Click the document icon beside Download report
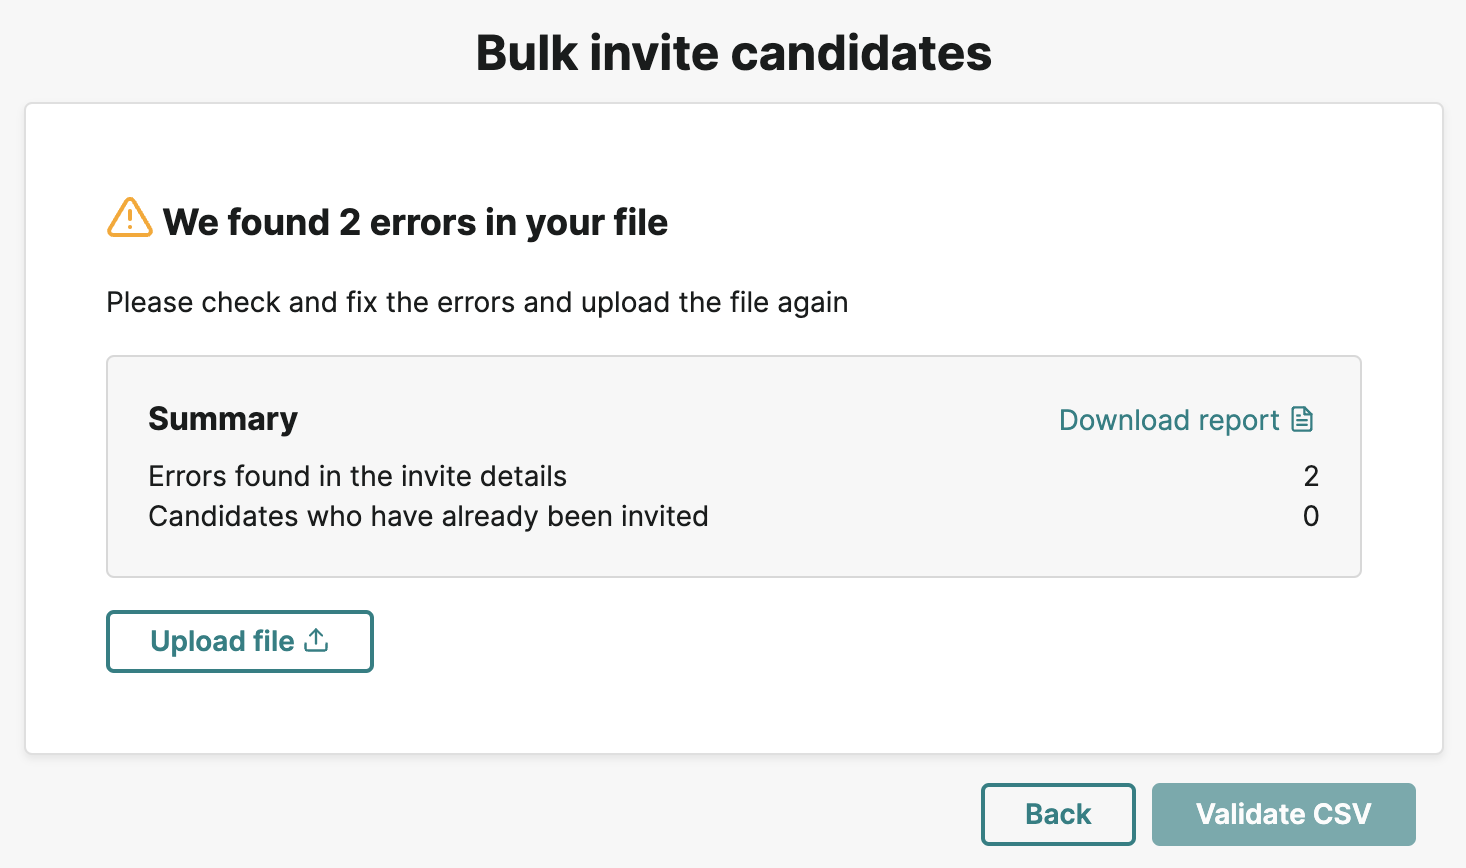The height and width of the screenshot is (868, 1466). 1302,419
